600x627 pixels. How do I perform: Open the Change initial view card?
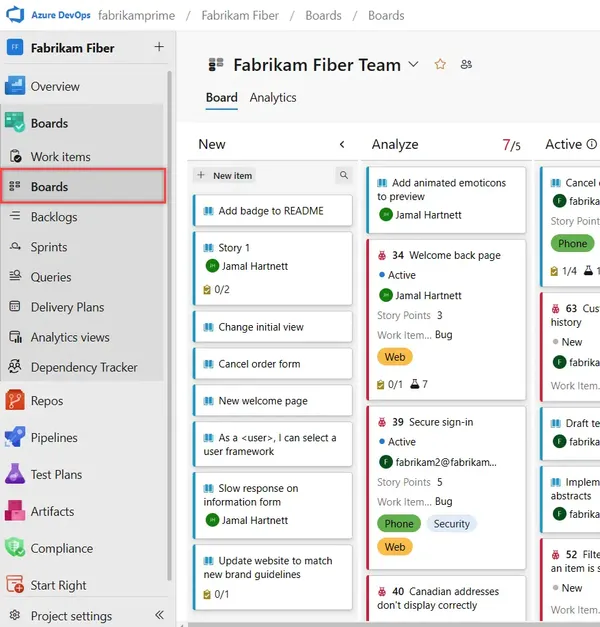click(273, 327)
